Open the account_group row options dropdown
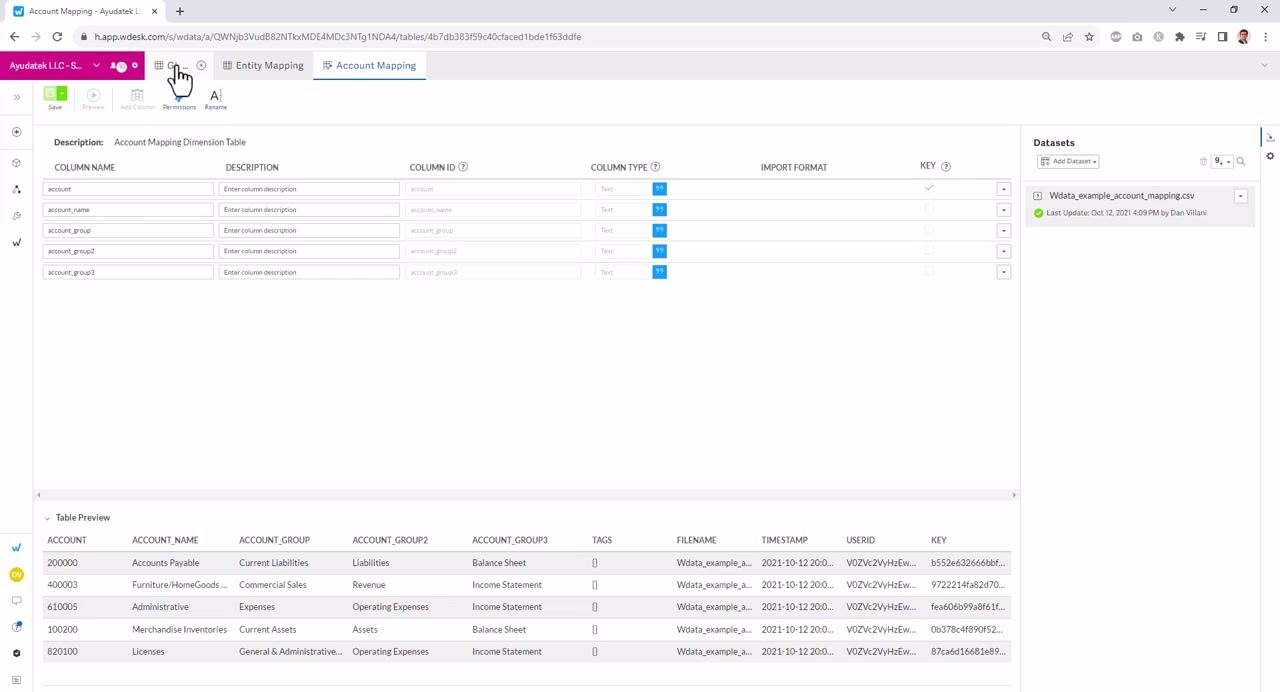1280x692 pixels. pos(1003,231)
